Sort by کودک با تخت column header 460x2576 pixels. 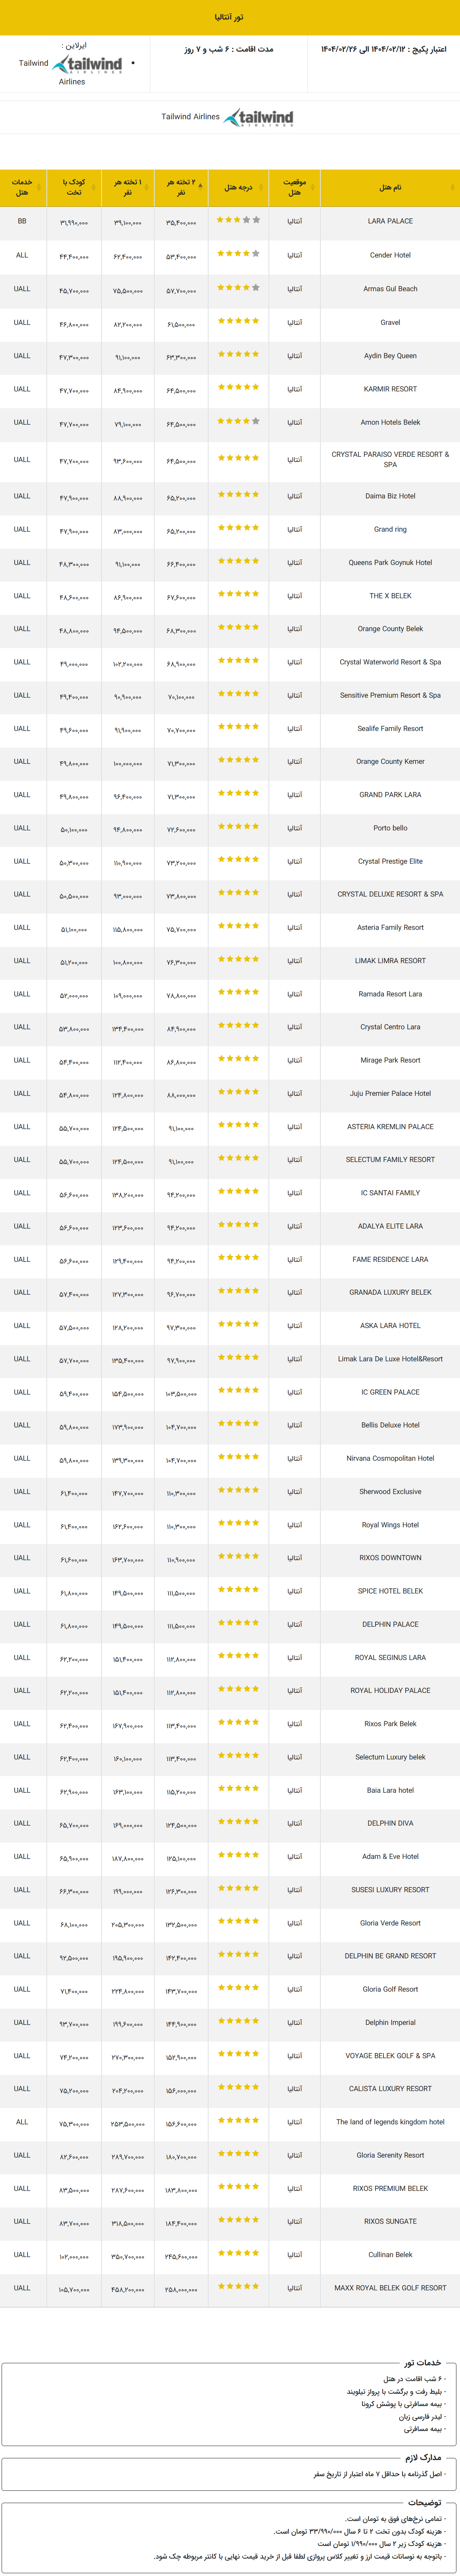73,187
